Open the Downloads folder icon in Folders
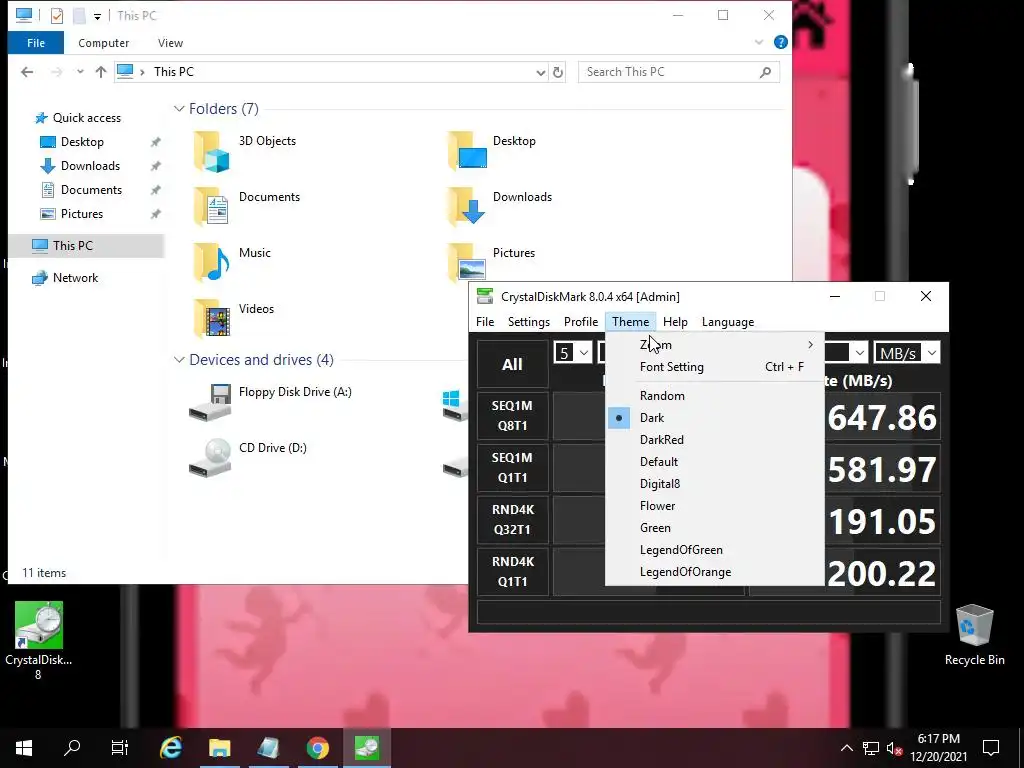 click(467, 207)
